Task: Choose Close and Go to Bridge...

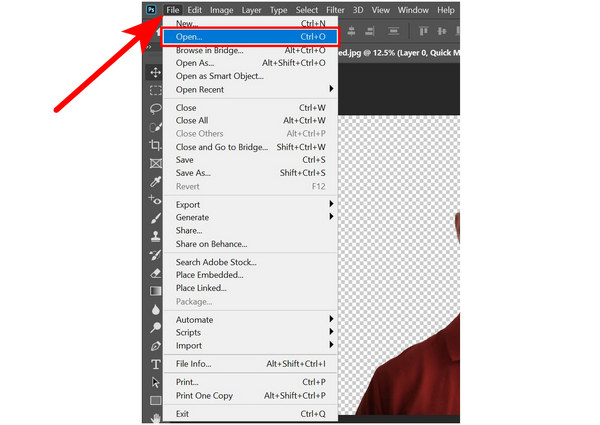Action: (x=251, y=147)
